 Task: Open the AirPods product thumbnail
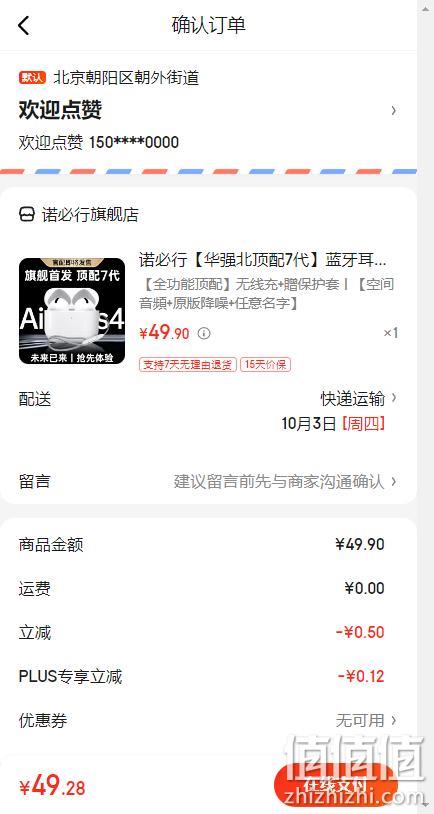tap(72, 311)
